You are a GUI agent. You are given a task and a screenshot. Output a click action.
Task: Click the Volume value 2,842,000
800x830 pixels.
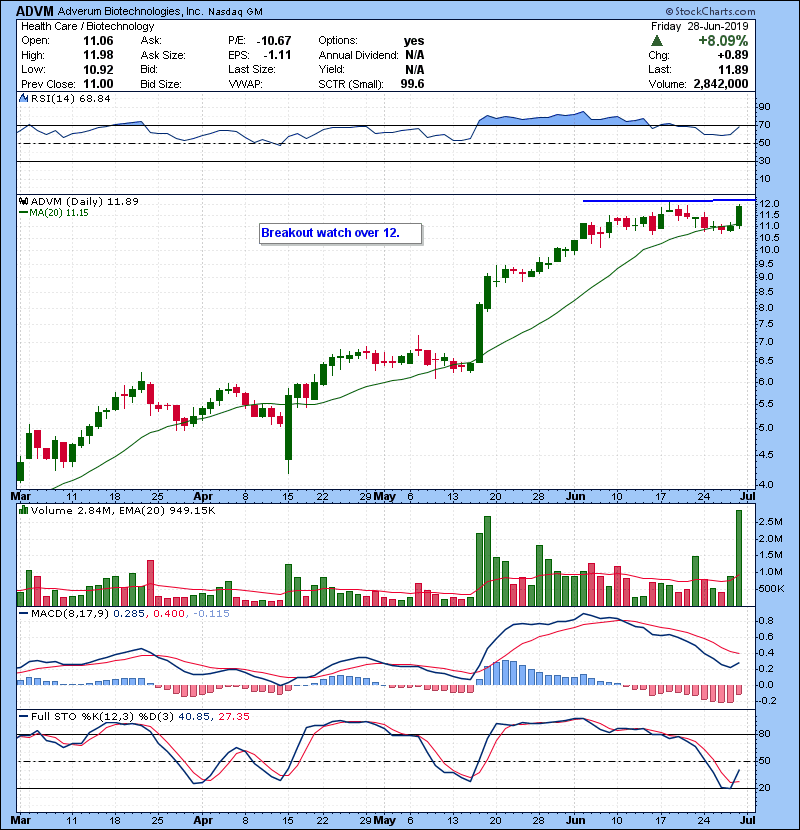(721, 84)
